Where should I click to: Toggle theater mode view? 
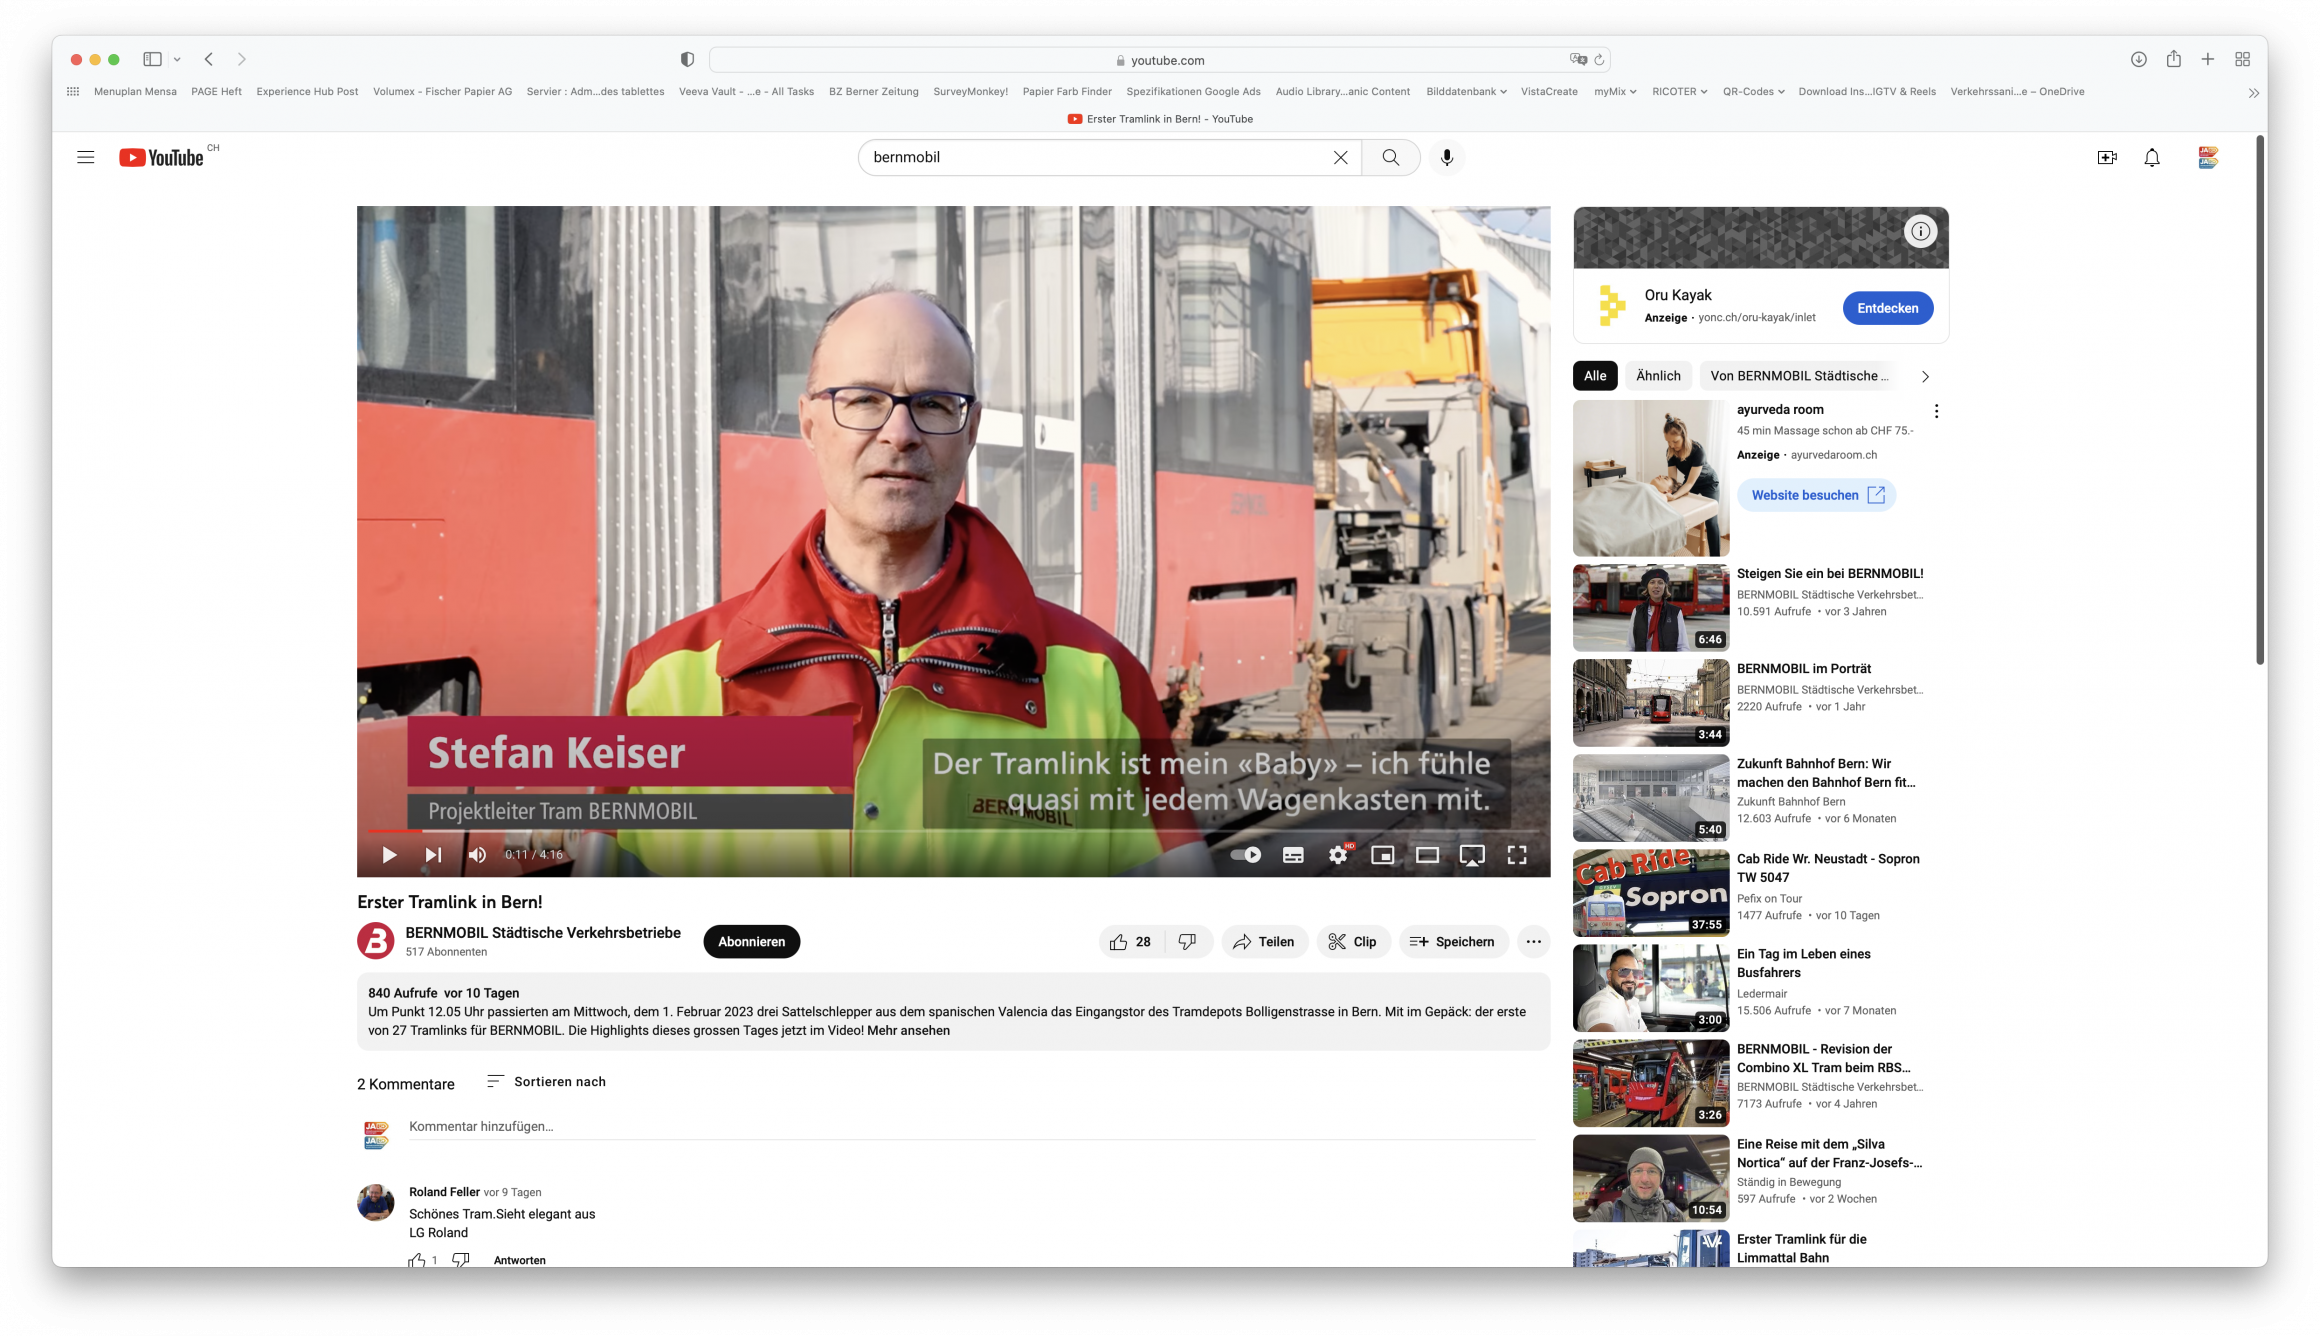coord(1427,855)
